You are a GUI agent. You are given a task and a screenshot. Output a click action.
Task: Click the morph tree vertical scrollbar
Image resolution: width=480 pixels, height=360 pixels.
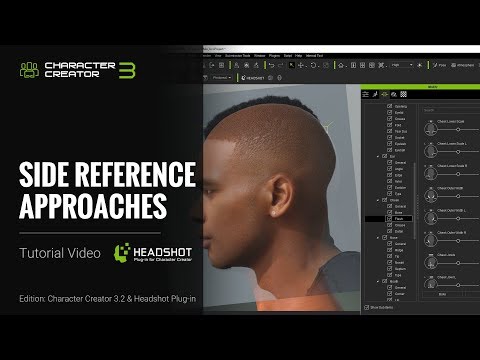click(414, 201)
